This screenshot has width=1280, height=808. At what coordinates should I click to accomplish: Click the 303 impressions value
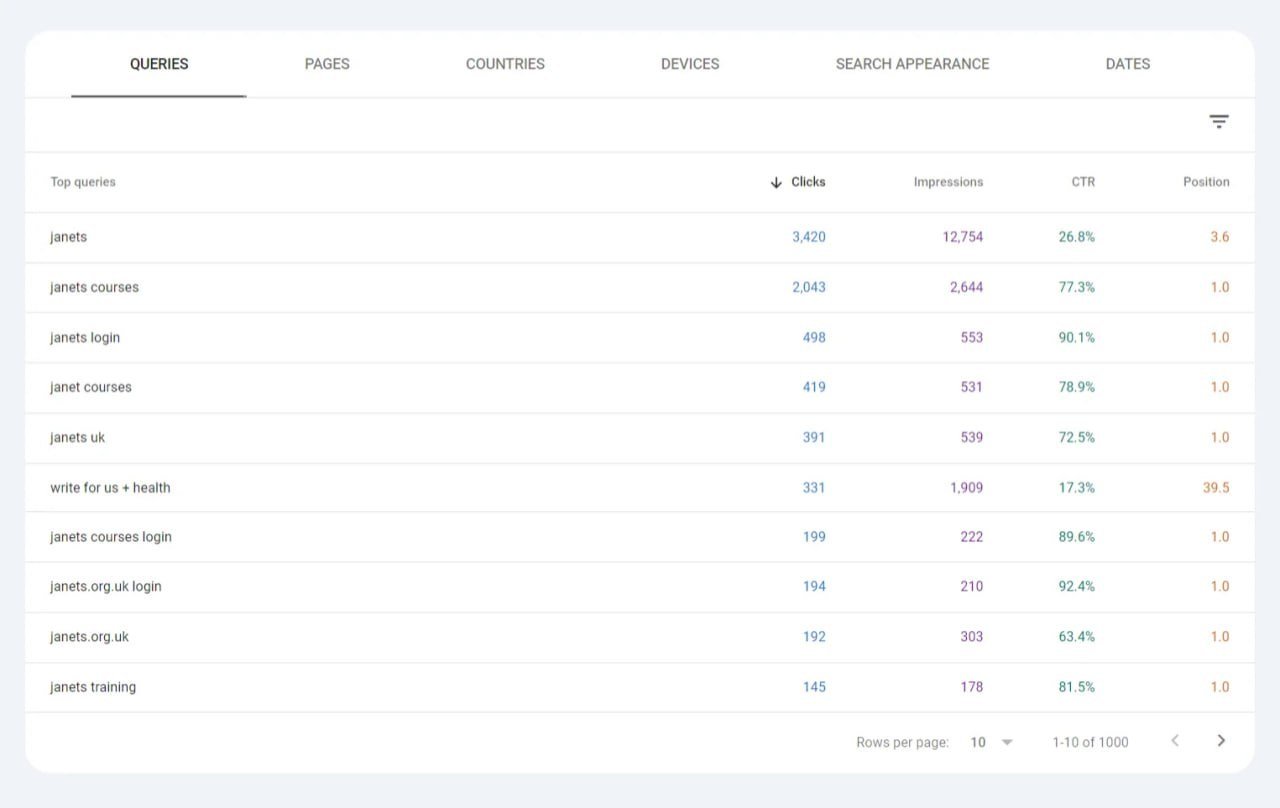click(972, 637)
